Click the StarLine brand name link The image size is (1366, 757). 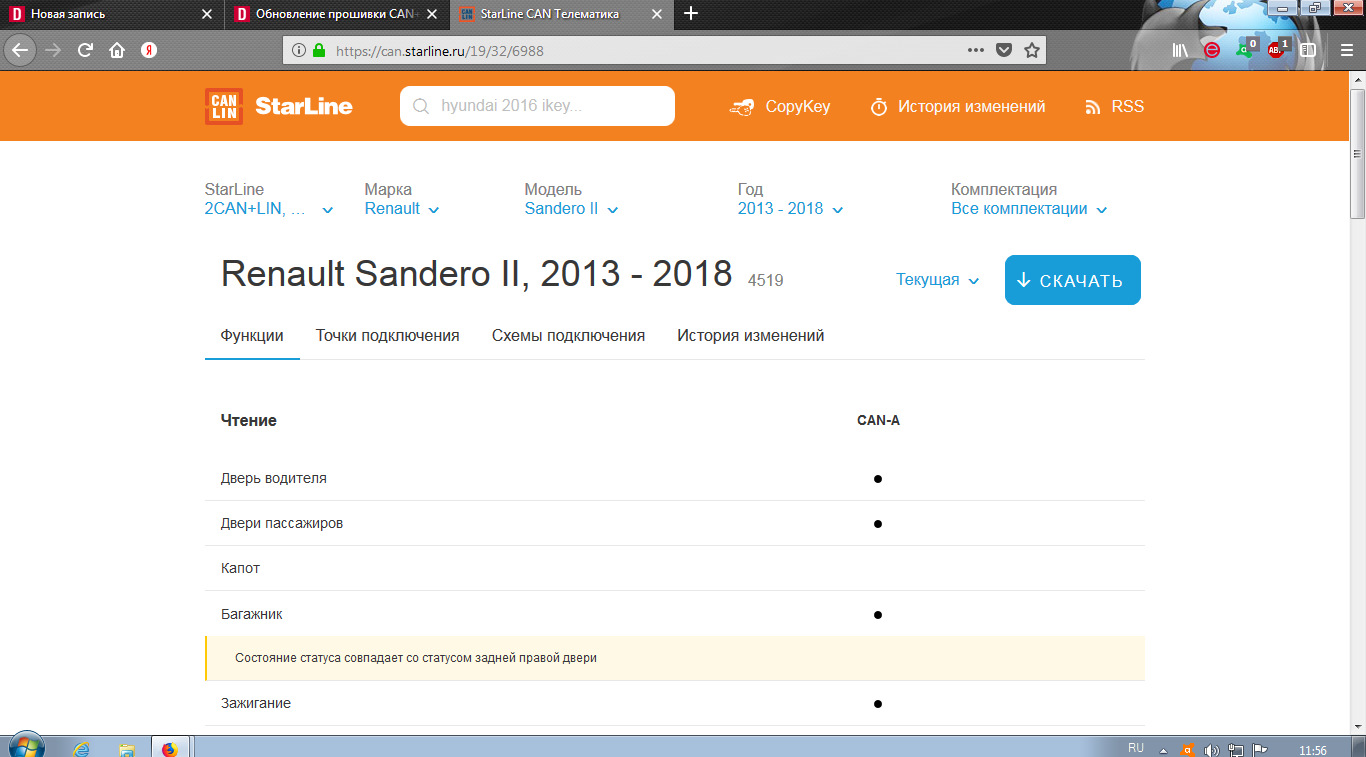pyautogui.click(x=304, y=106)
